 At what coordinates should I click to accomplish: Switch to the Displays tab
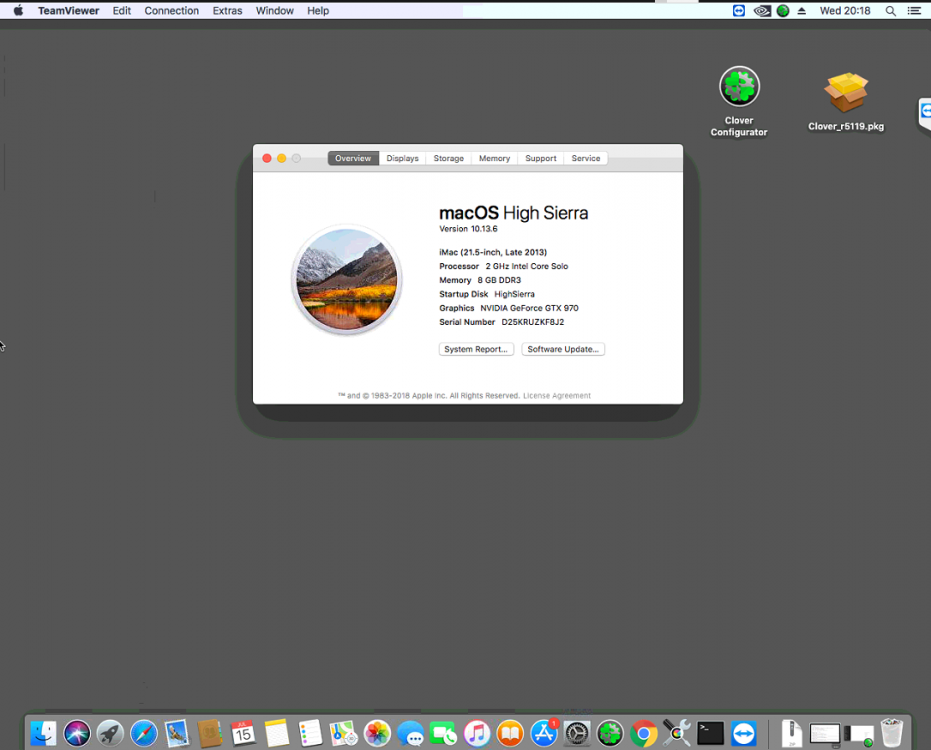point(403,159)
